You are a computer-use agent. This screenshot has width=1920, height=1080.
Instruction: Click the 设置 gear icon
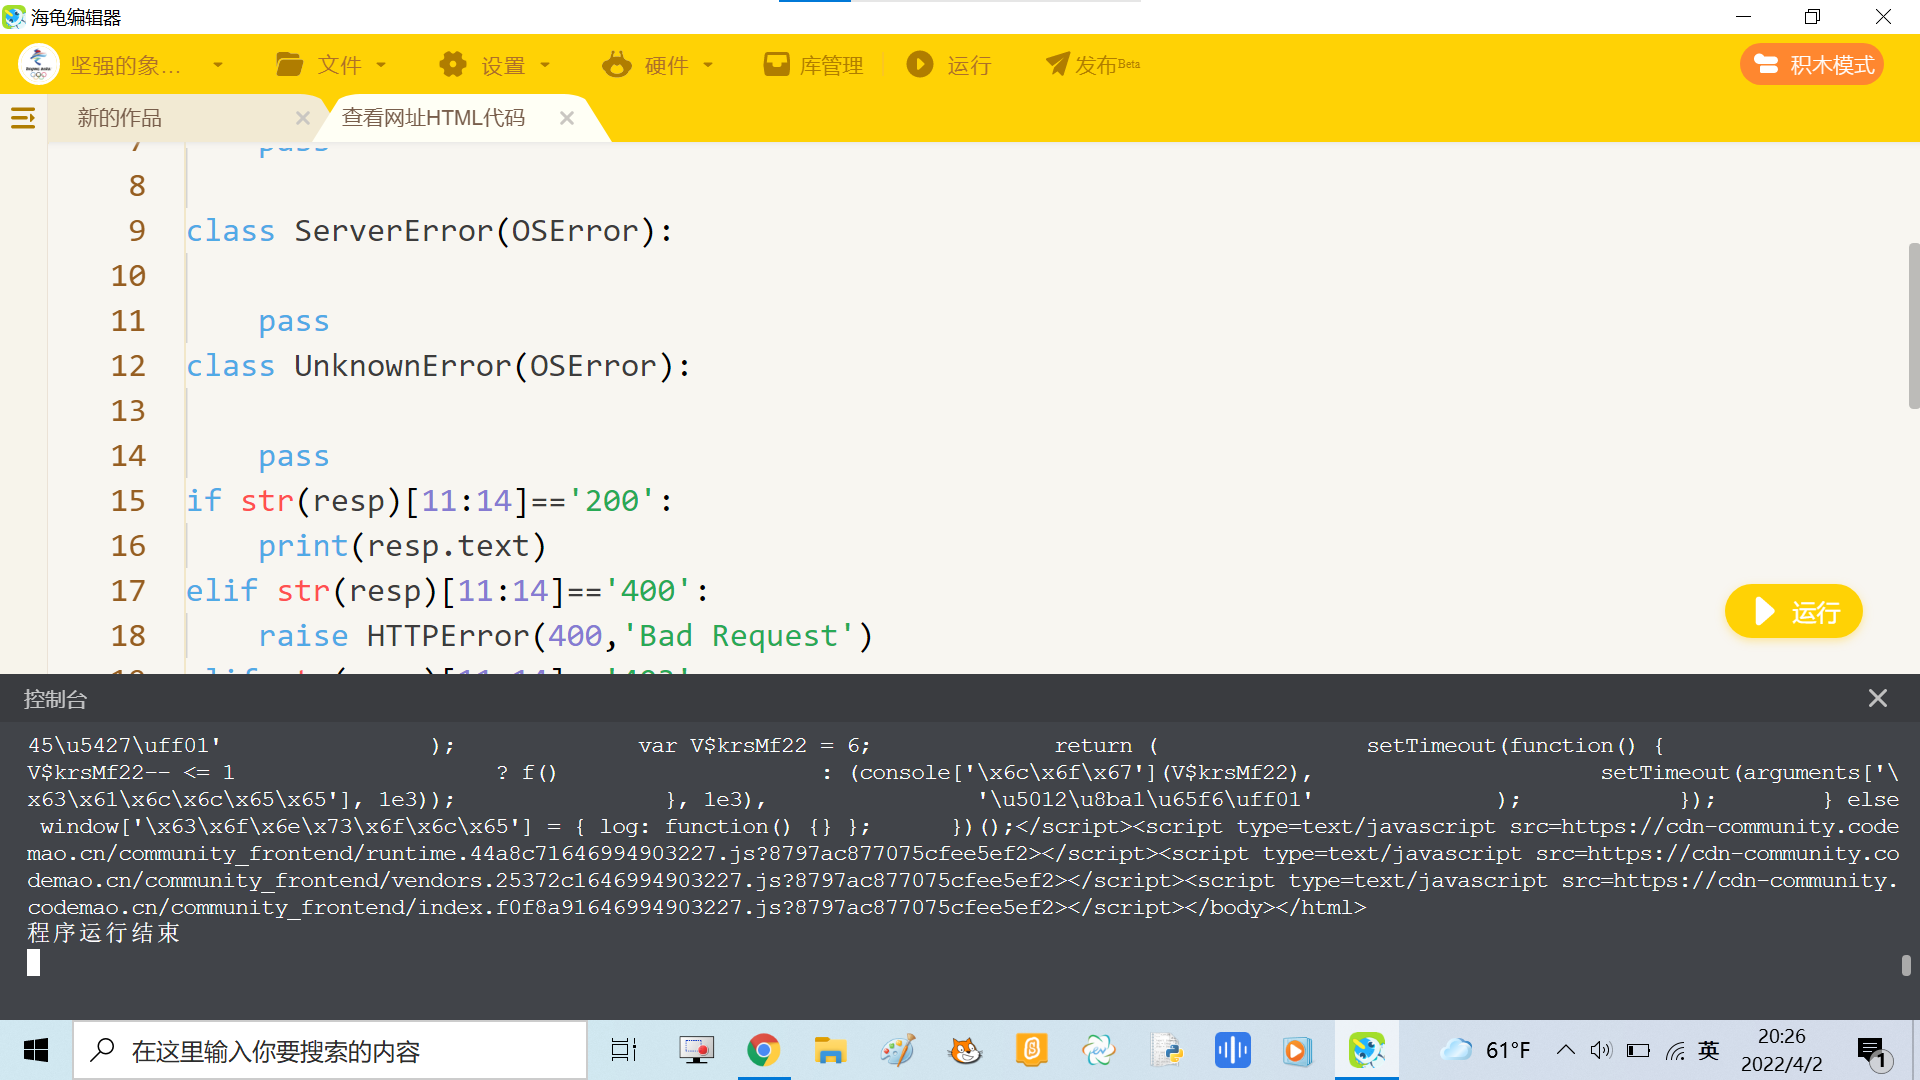[453, 65]
